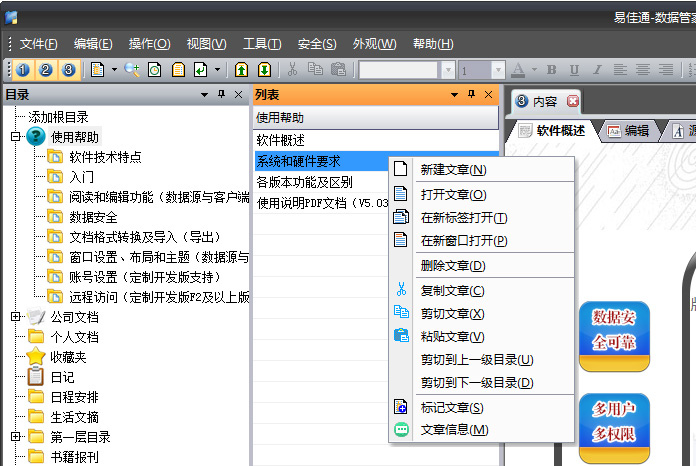Select 删除文章 in the context menu
696x466 pixels.
point(452,266)
